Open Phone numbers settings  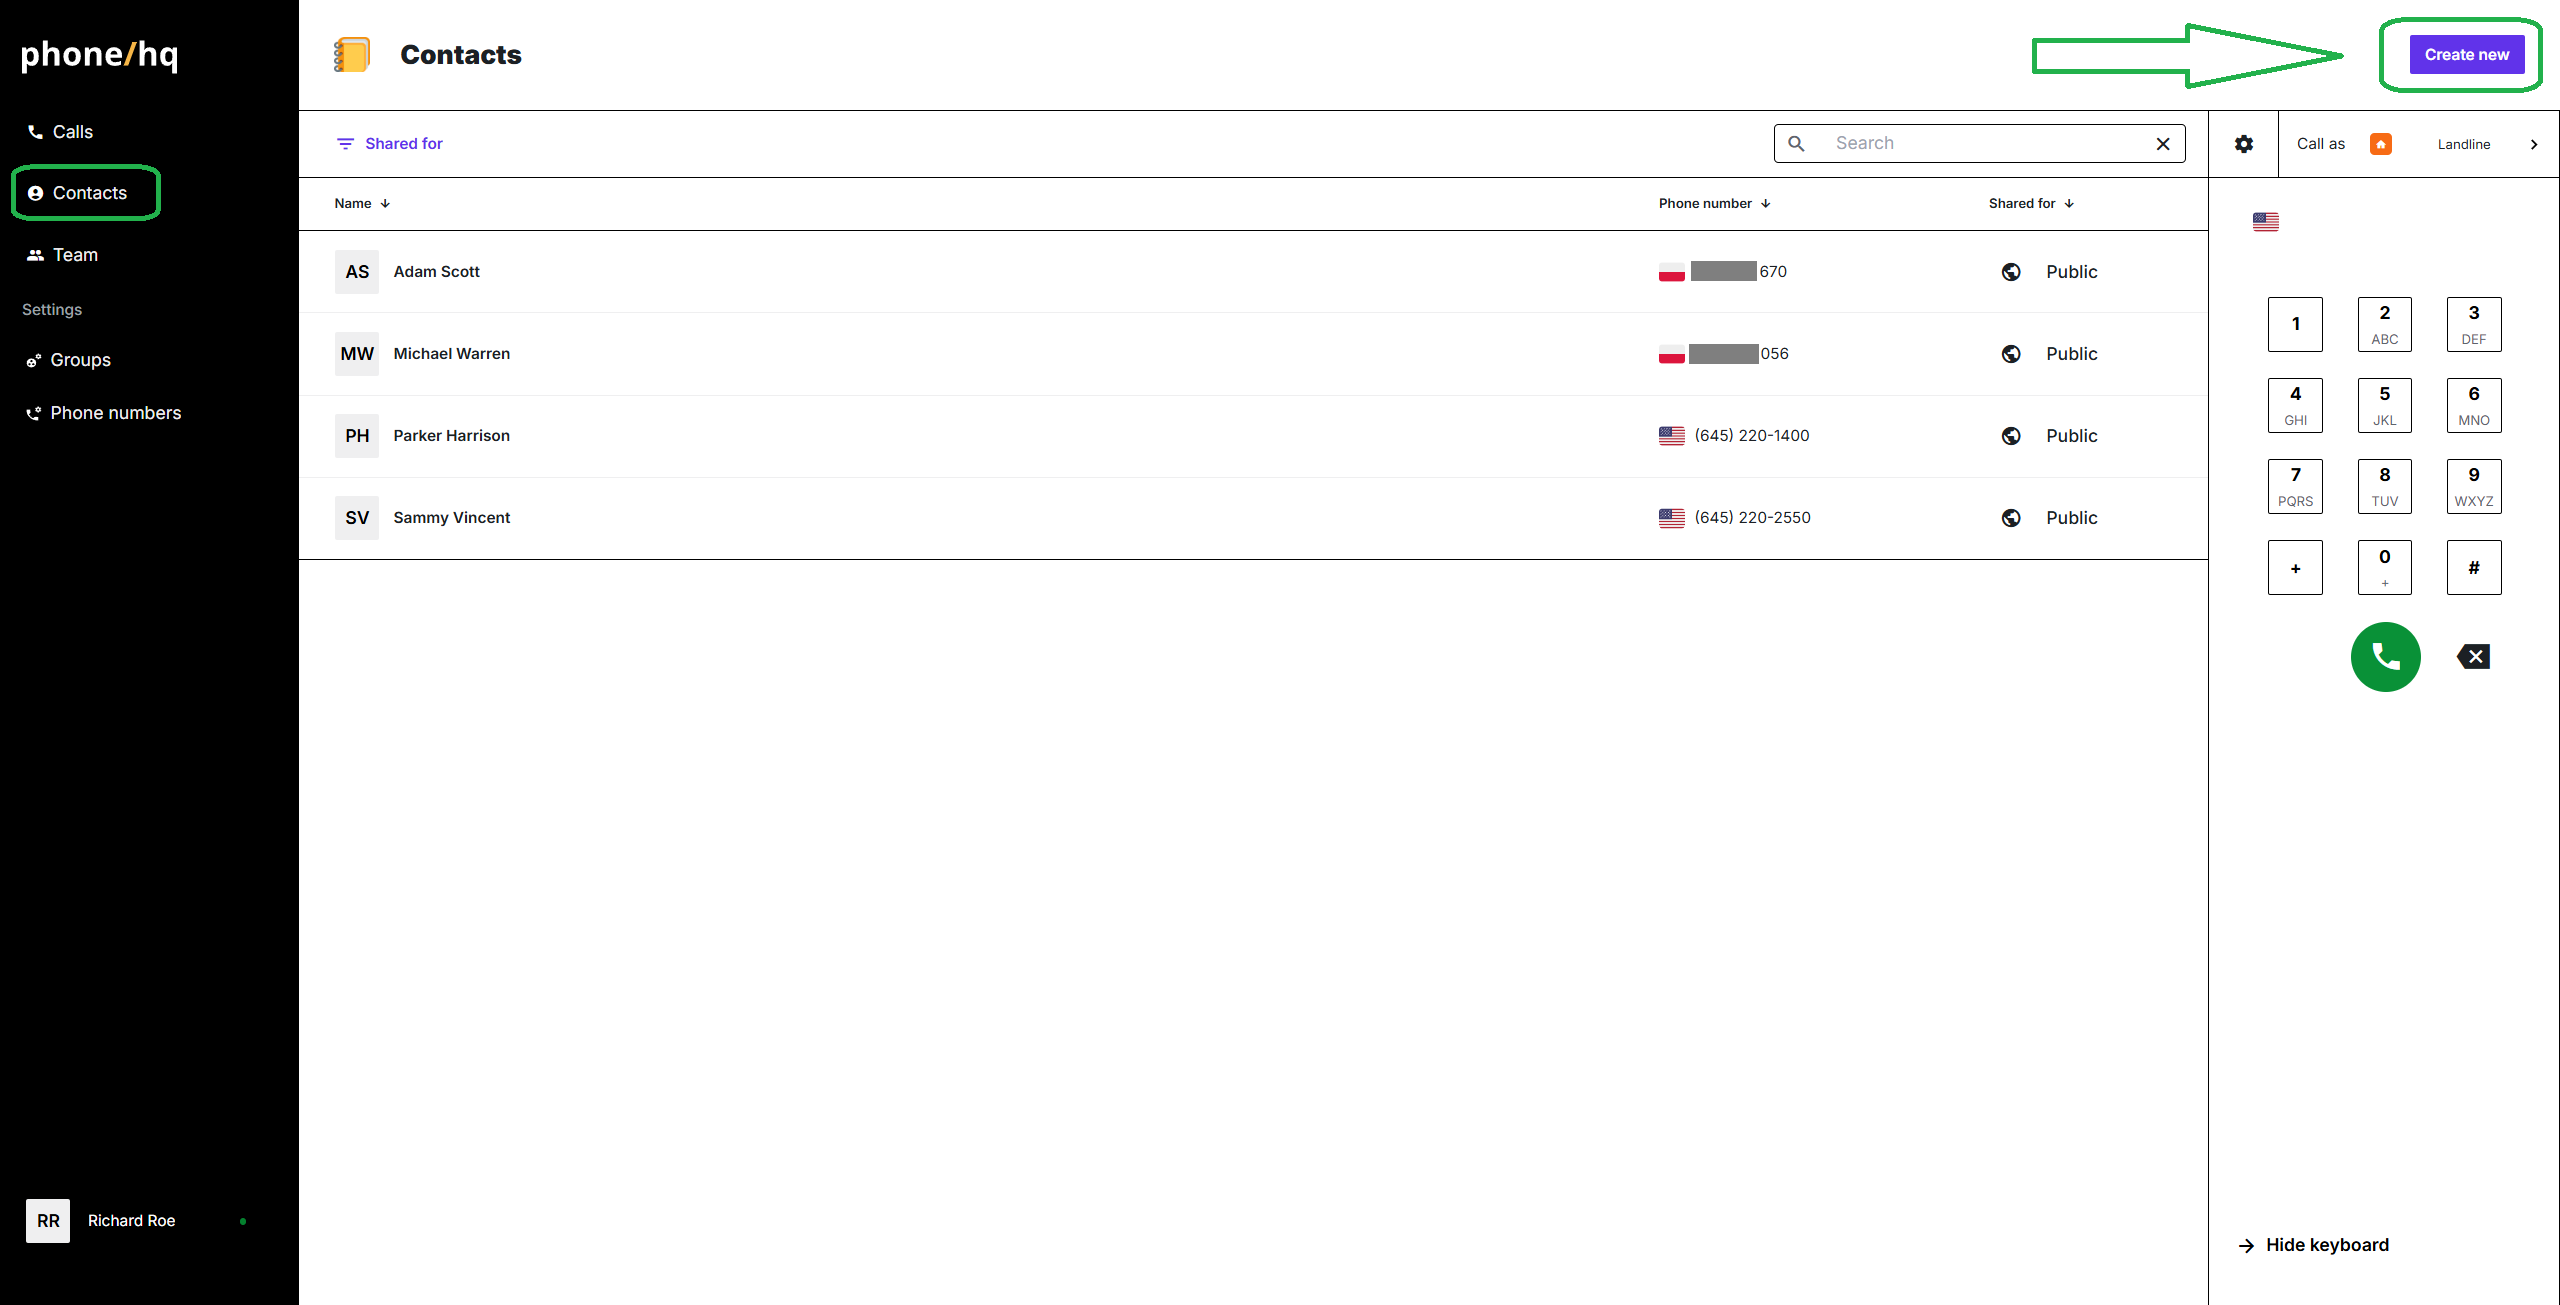click(115, 413)
